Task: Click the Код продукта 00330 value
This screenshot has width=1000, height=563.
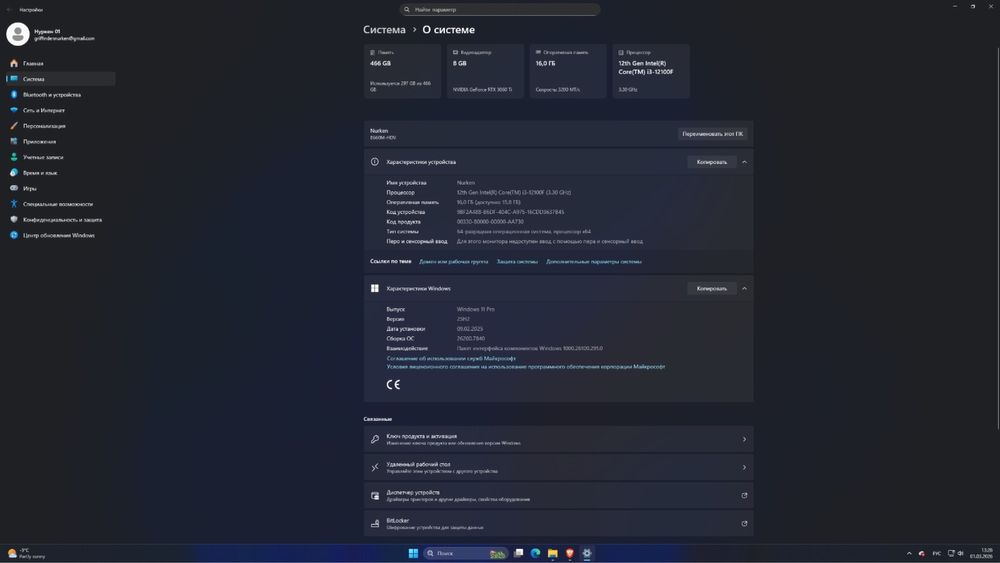Action: pos(490,222)
